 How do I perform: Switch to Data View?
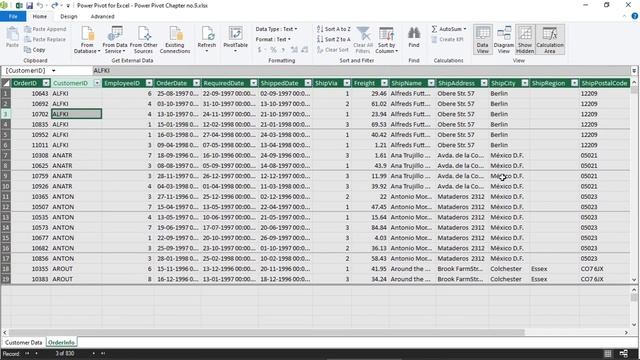coord(482,40)
